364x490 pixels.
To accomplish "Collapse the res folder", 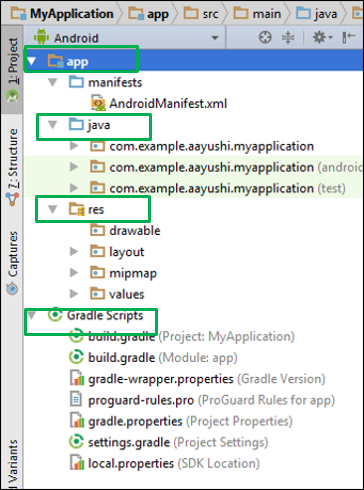I will point(53,209).
